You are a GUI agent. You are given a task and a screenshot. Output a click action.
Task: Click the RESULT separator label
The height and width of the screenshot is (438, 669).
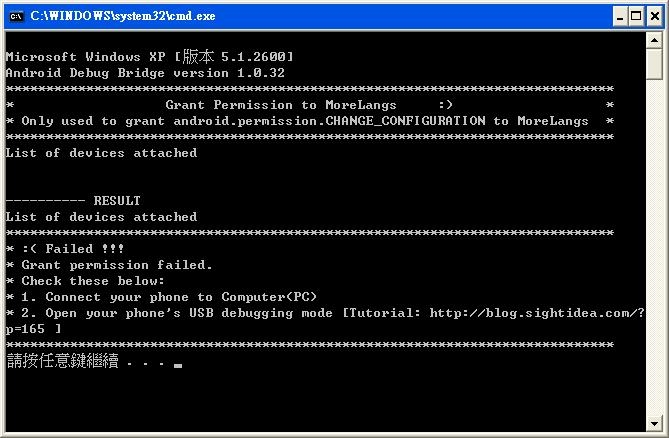(117, 200)
